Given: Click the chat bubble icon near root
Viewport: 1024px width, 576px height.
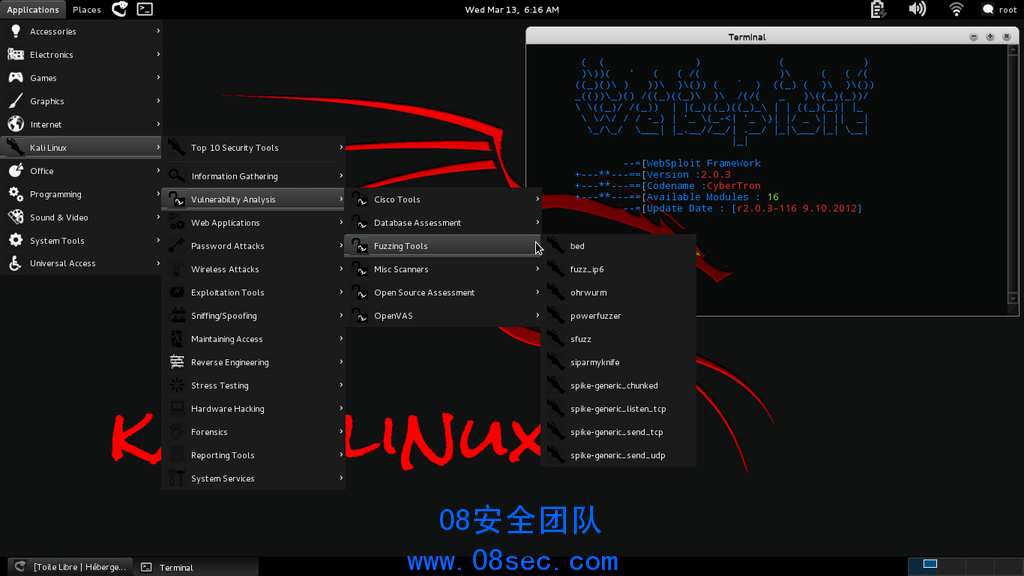Looking at the screenshot, I should tap(988, 9).
